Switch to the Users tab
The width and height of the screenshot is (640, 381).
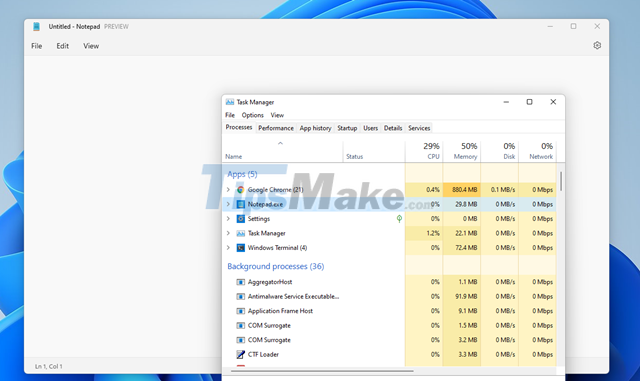pos(370,128)
